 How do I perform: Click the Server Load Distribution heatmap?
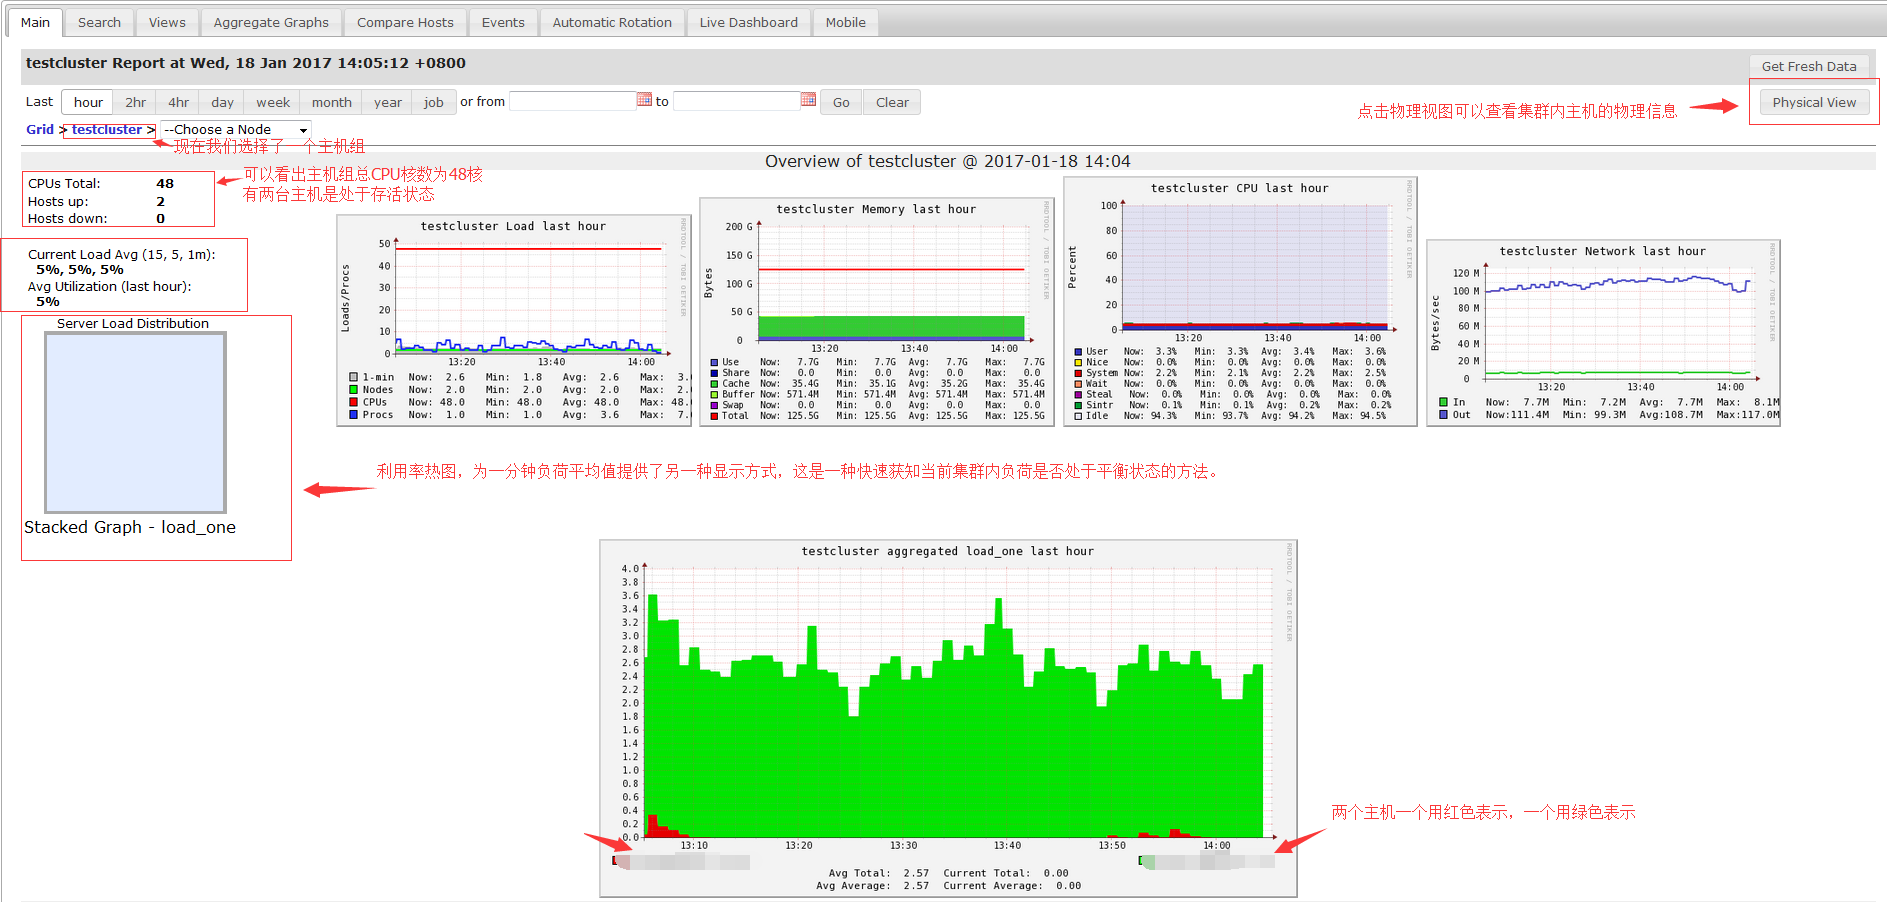click(135, 422)
